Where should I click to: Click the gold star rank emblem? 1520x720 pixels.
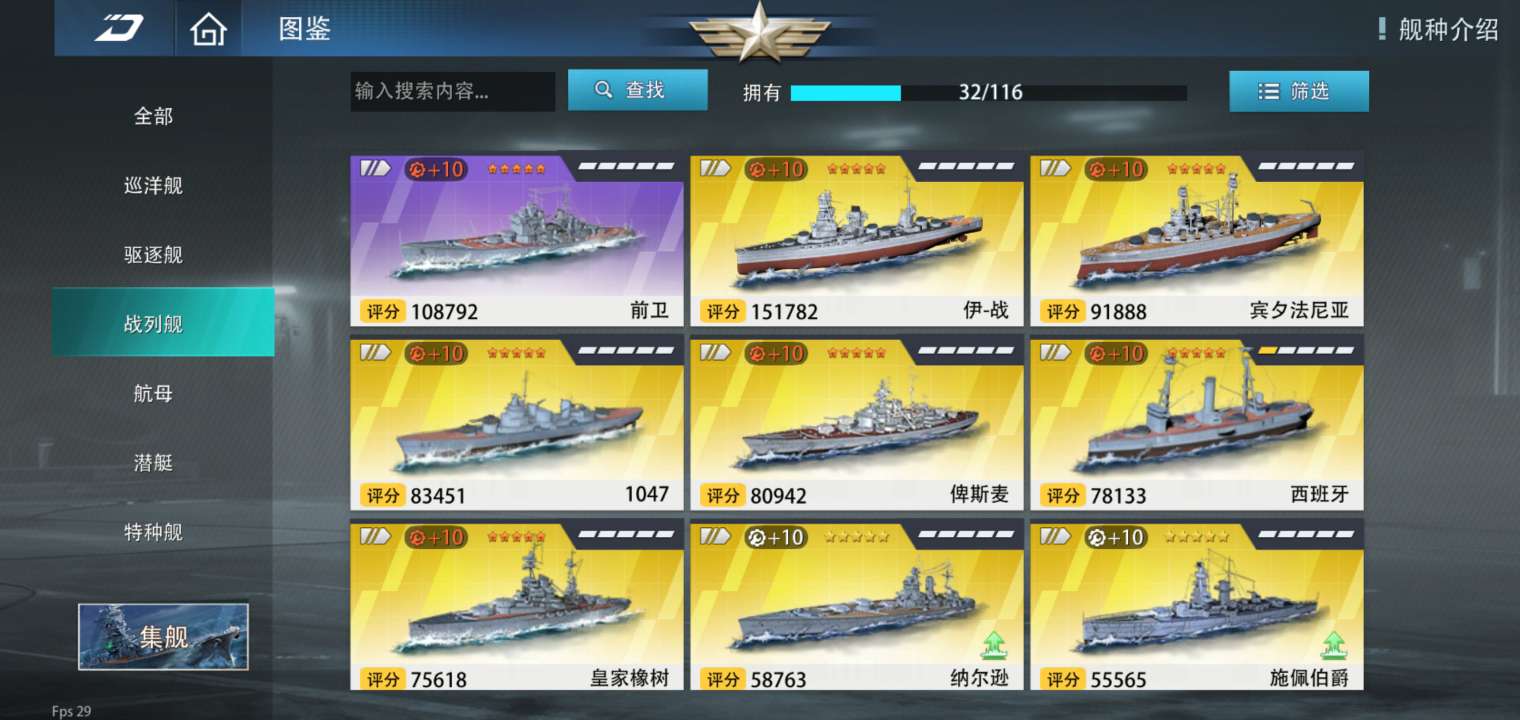759,31
